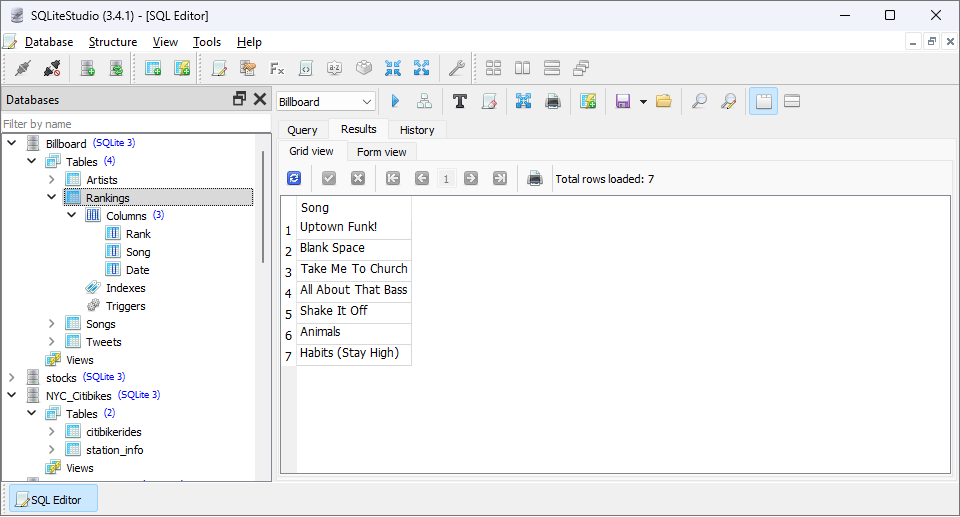Collapse the Rankings table node
Image resolution: width=960 pixels, height=517 pixels.
(51, 197)
